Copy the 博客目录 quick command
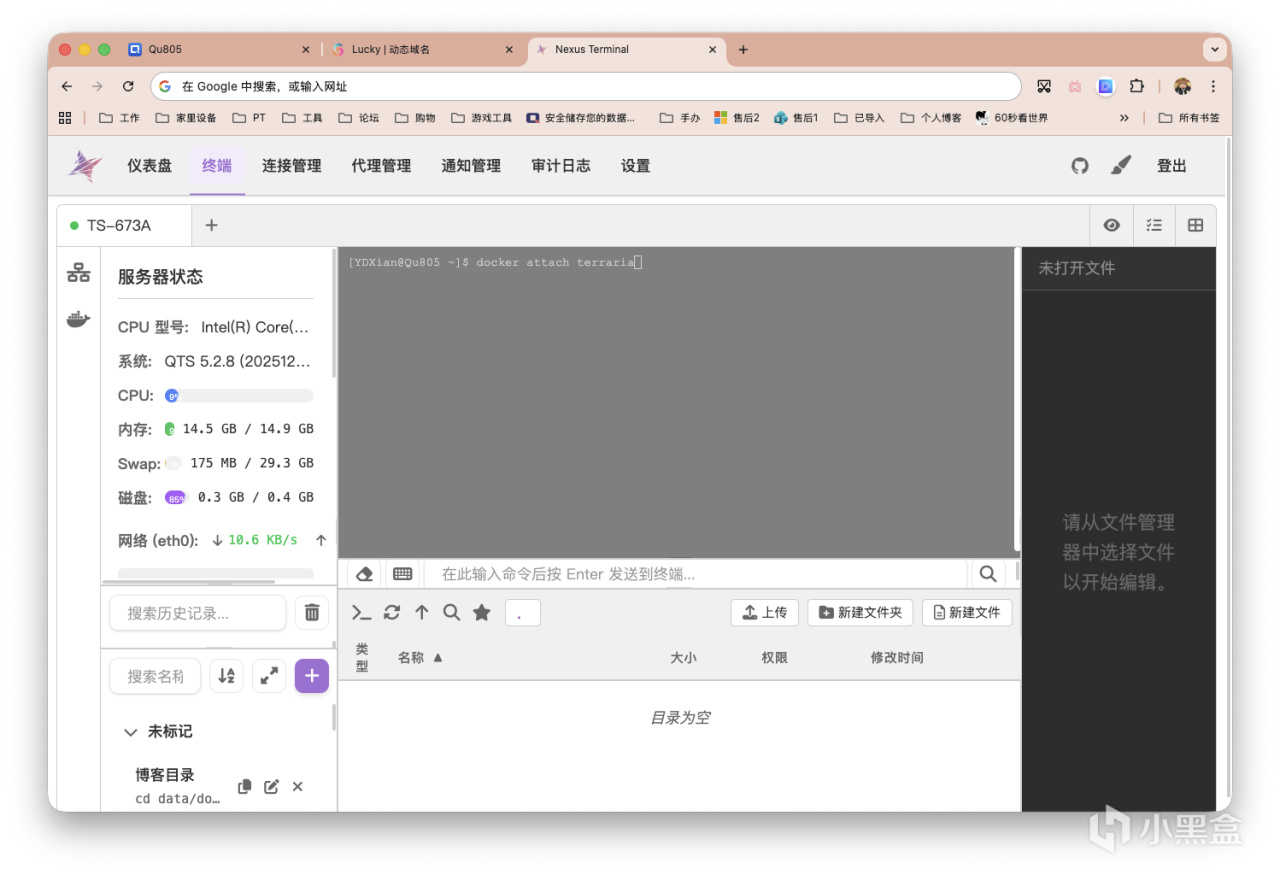Screen dimensions: 1280x875 (244, 787)
